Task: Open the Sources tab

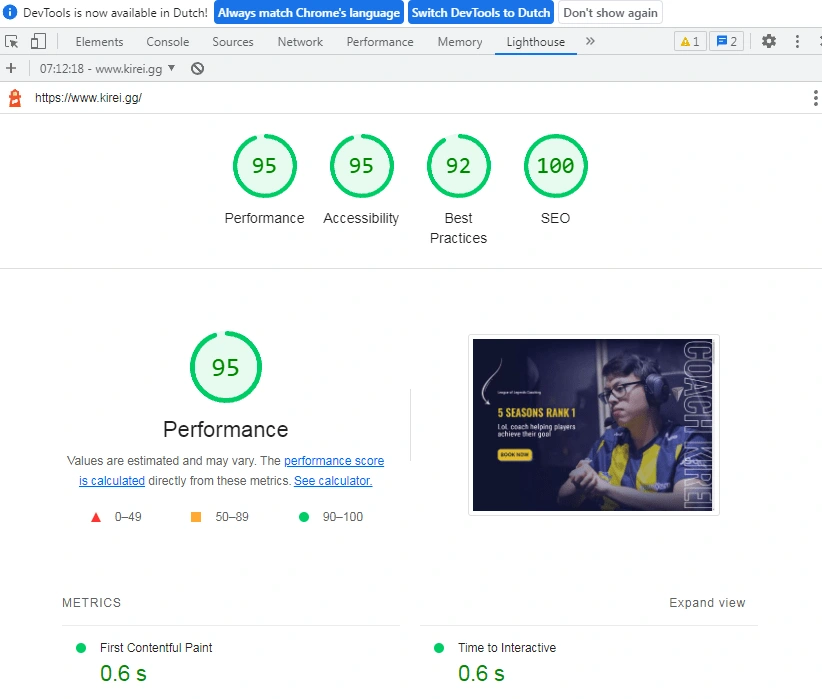Action: point(233,42)
